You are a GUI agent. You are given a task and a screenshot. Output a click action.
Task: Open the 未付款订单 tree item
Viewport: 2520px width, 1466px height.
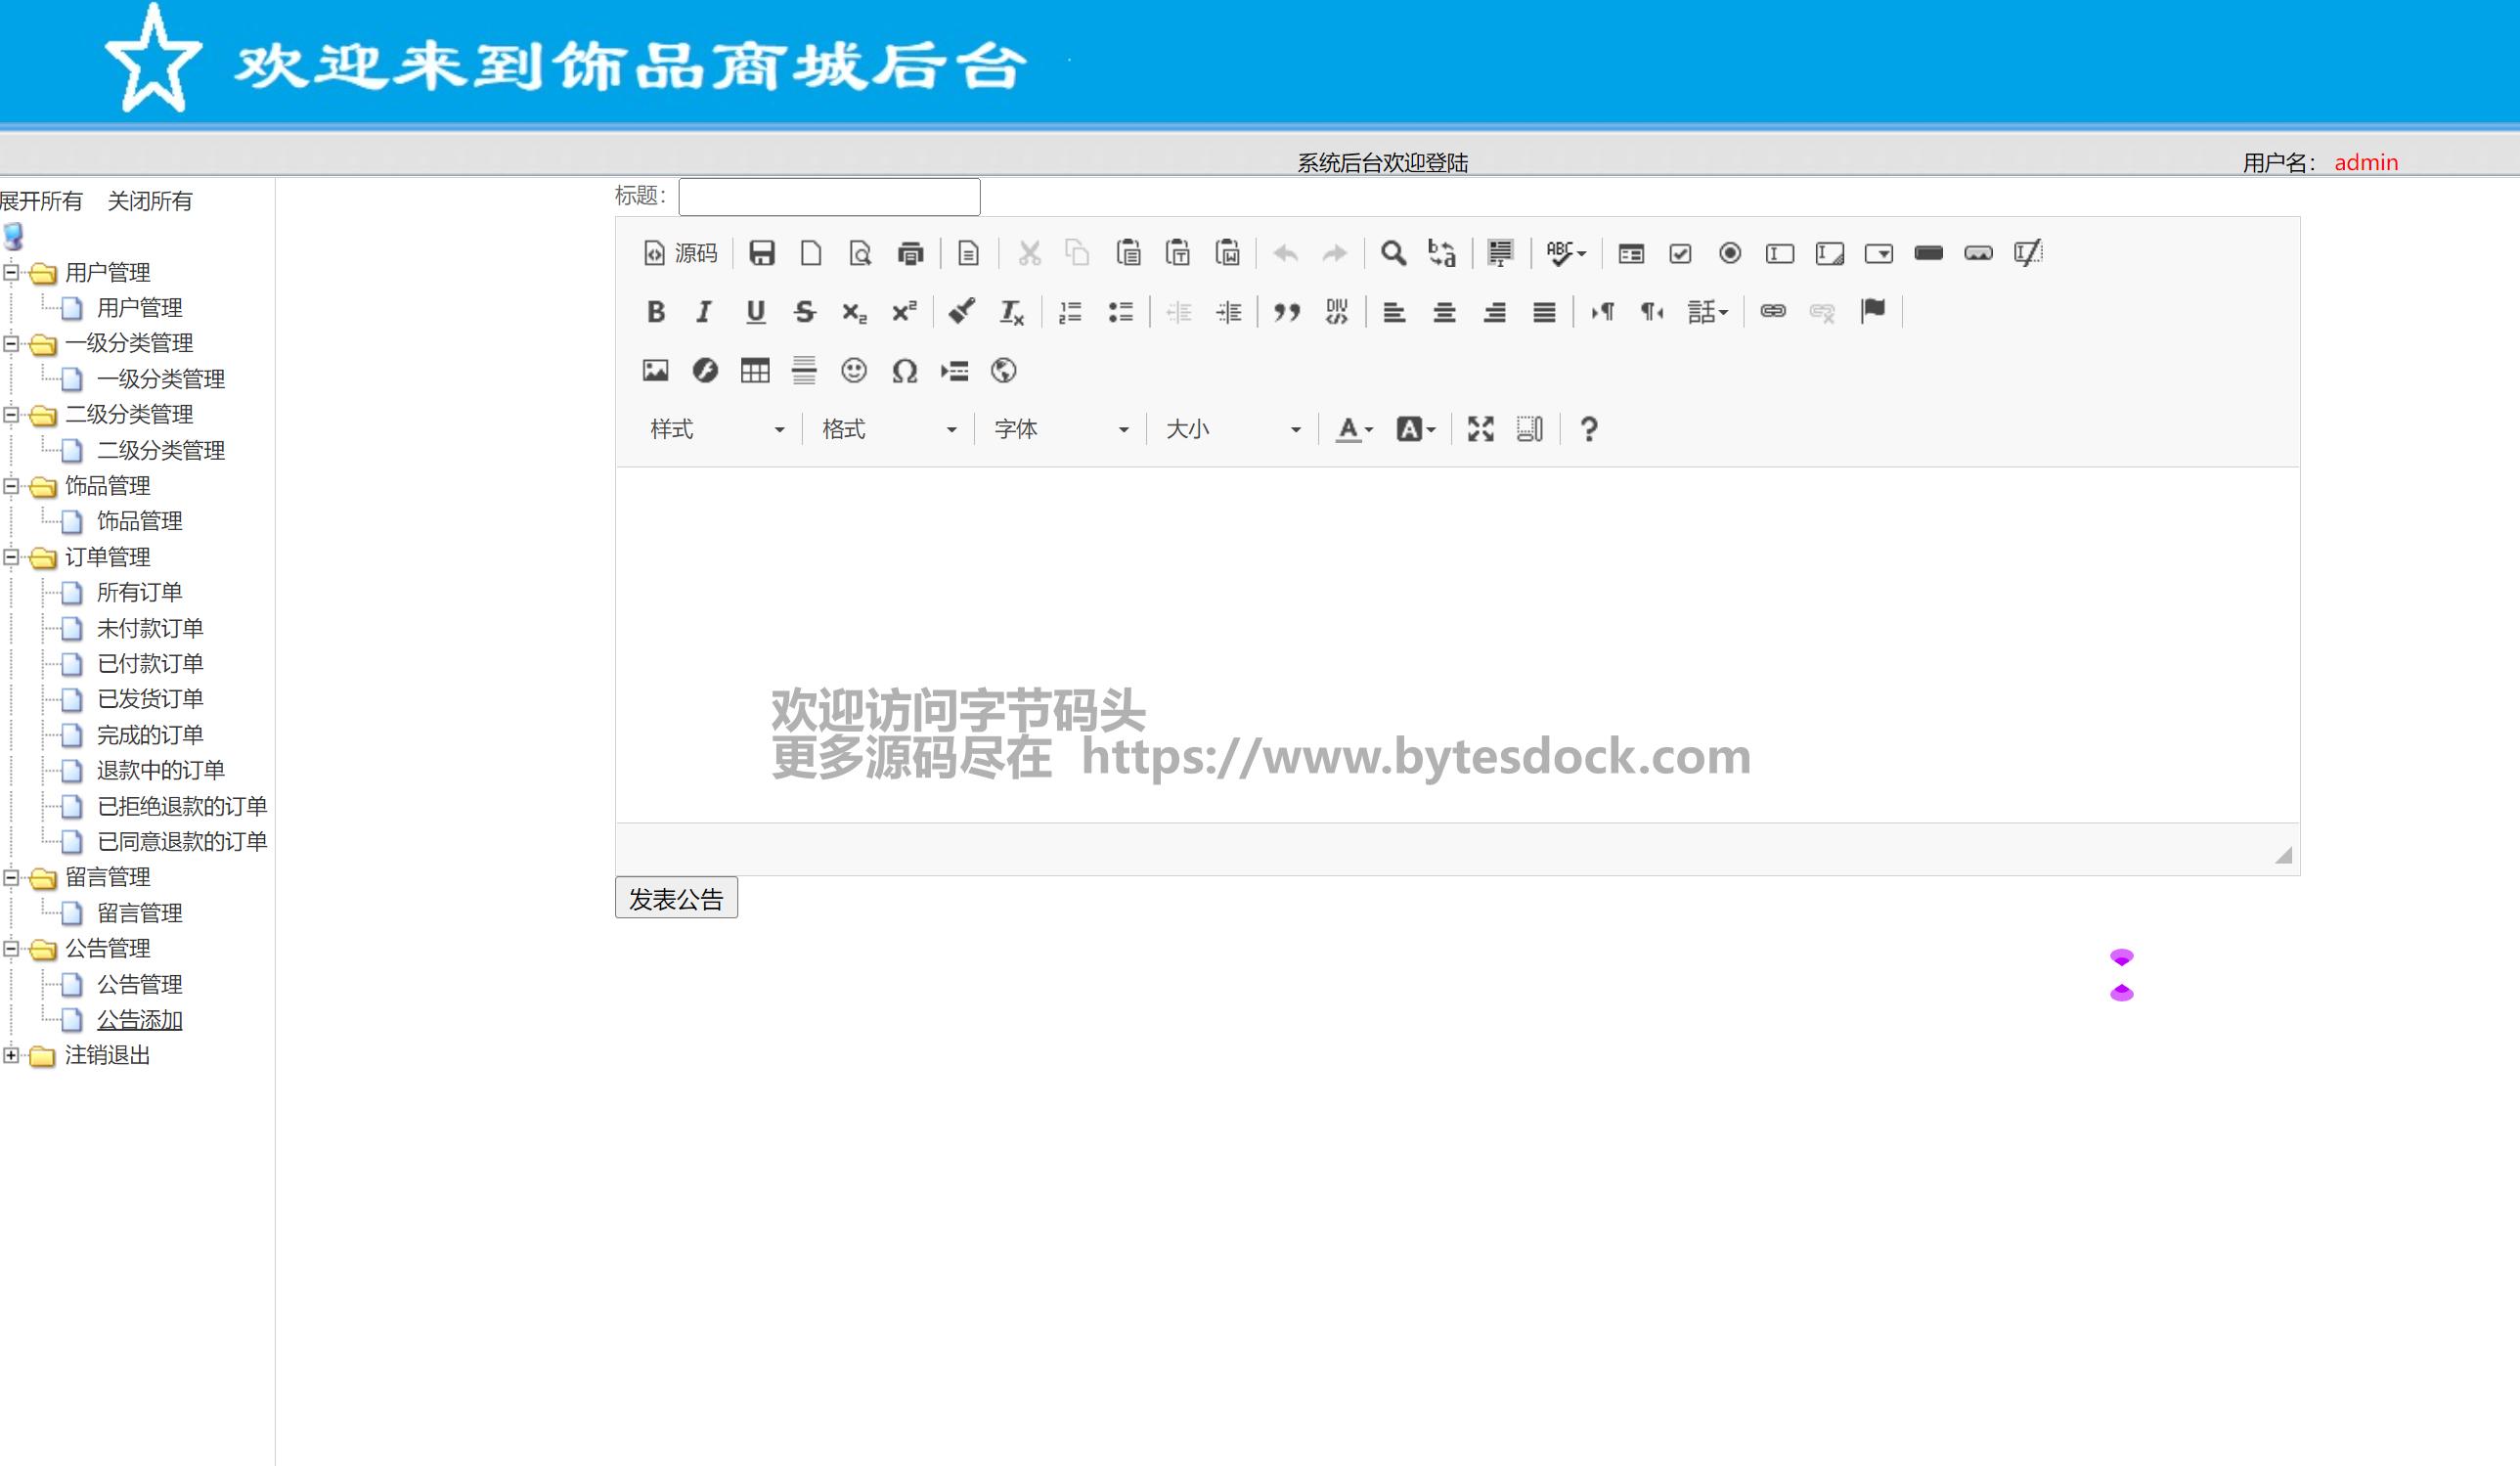[x=150, y=628]
